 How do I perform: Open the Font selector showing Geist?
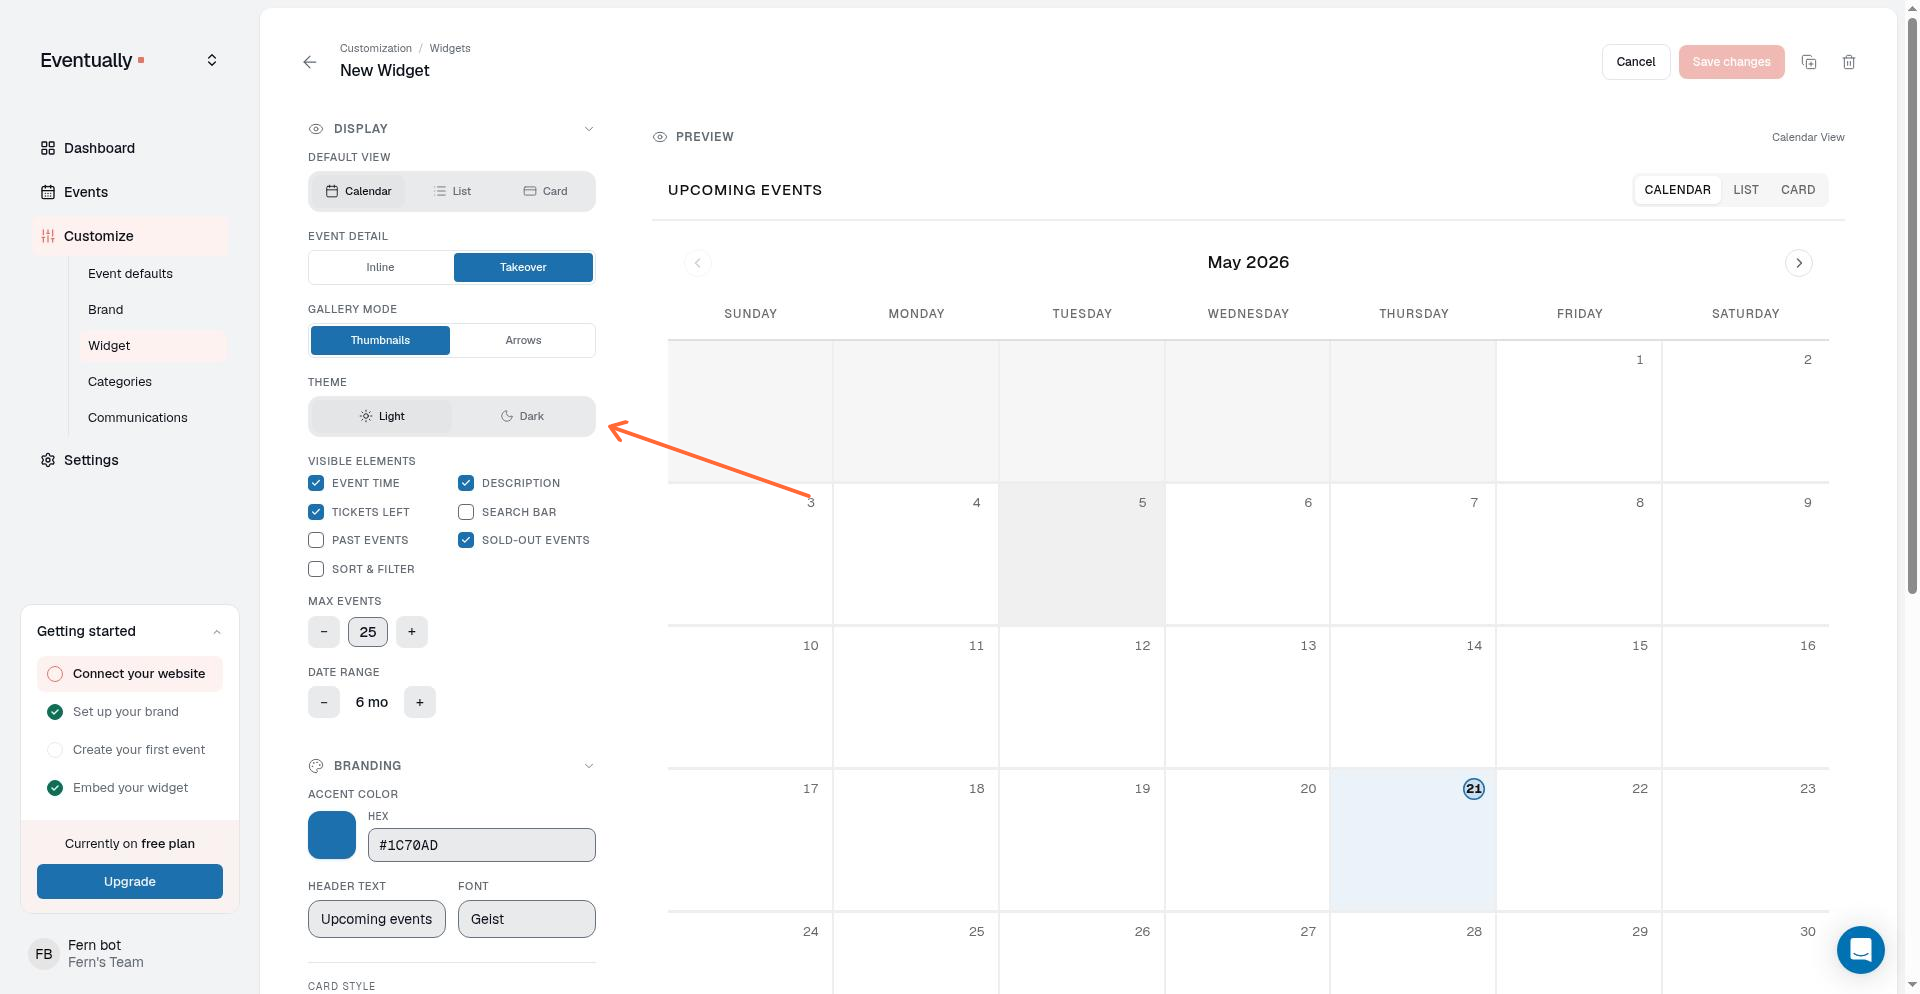tap(527, 919)
